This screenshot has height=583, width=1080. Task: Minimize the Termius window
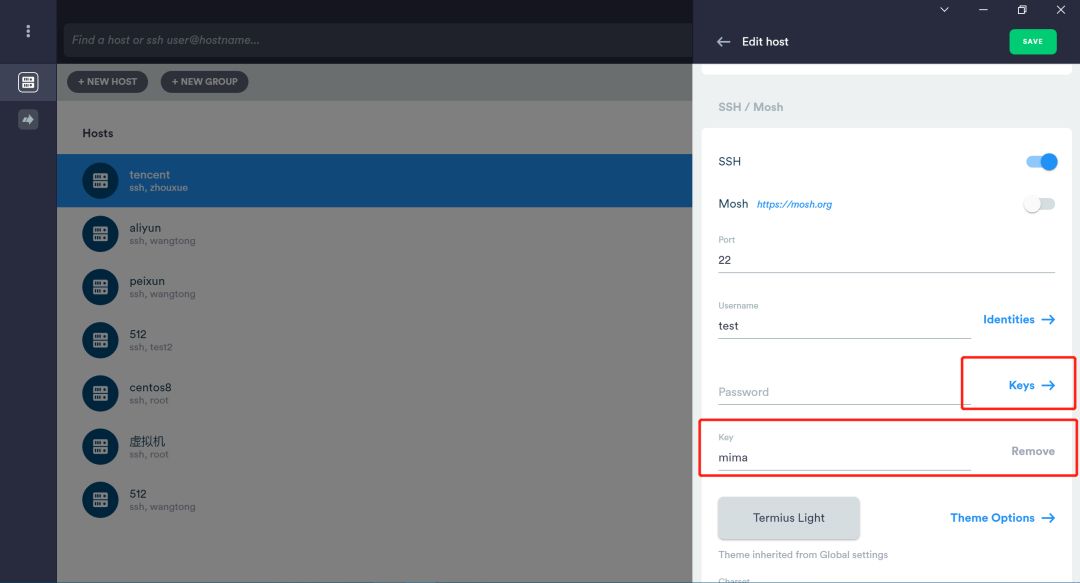pyautogui.click(x=983, y=10)
